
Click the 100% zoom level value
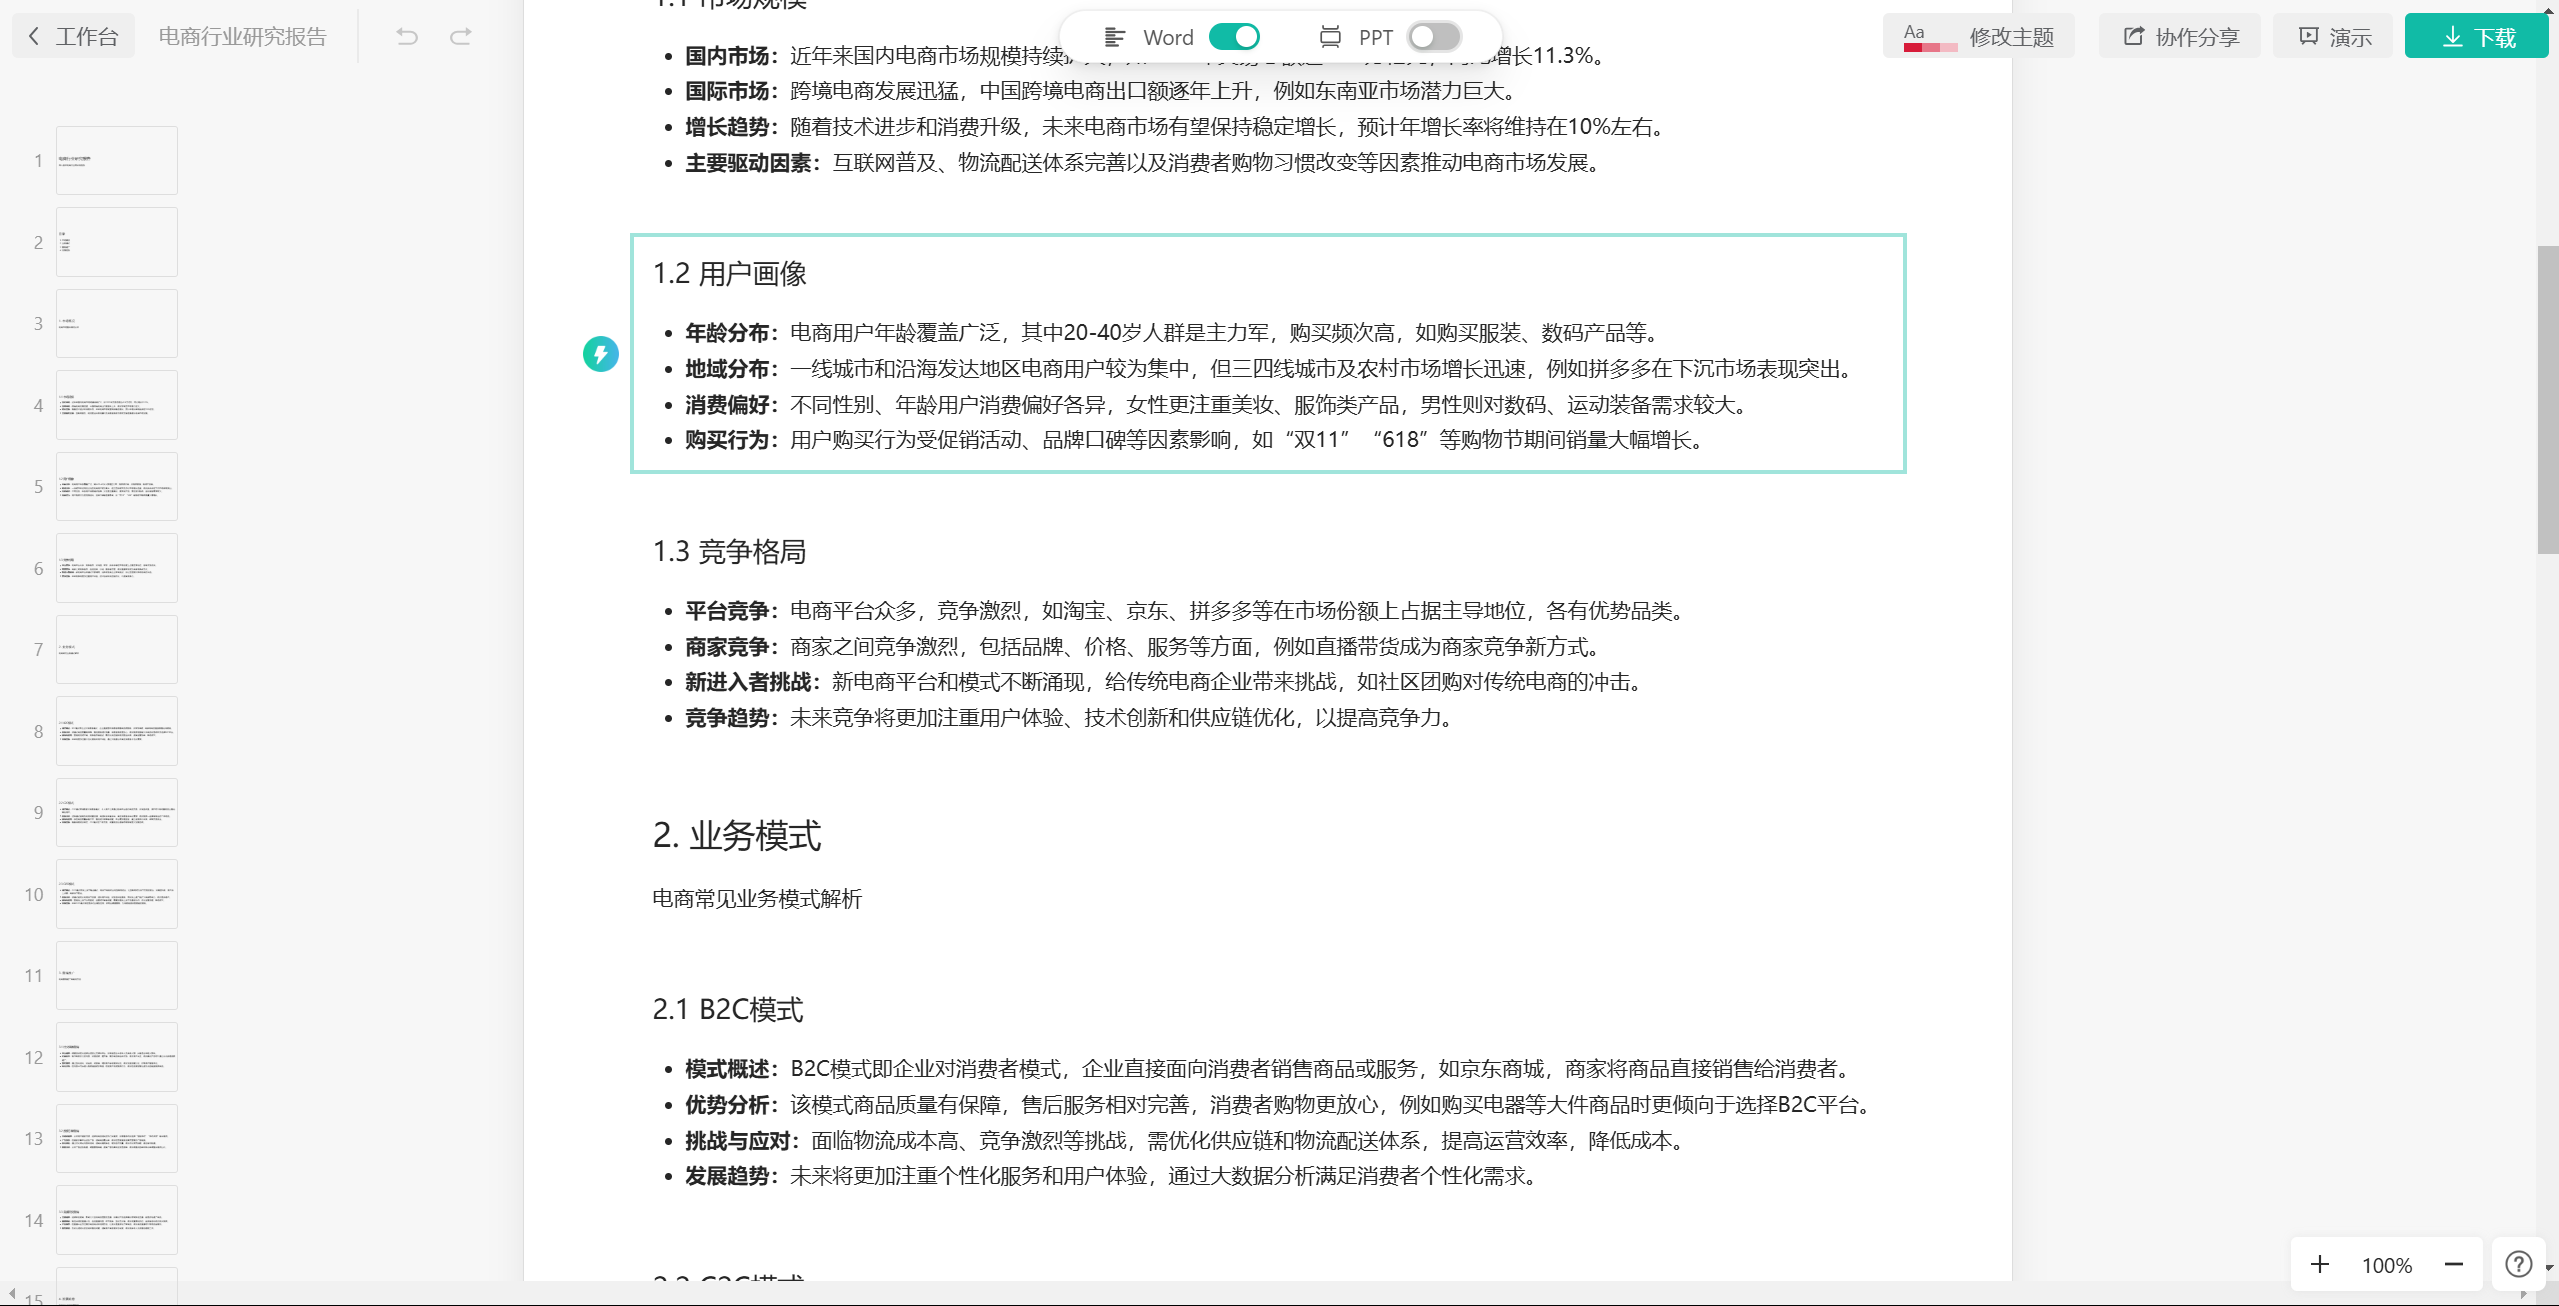pyautogui.click(x=2387, y=1266)
